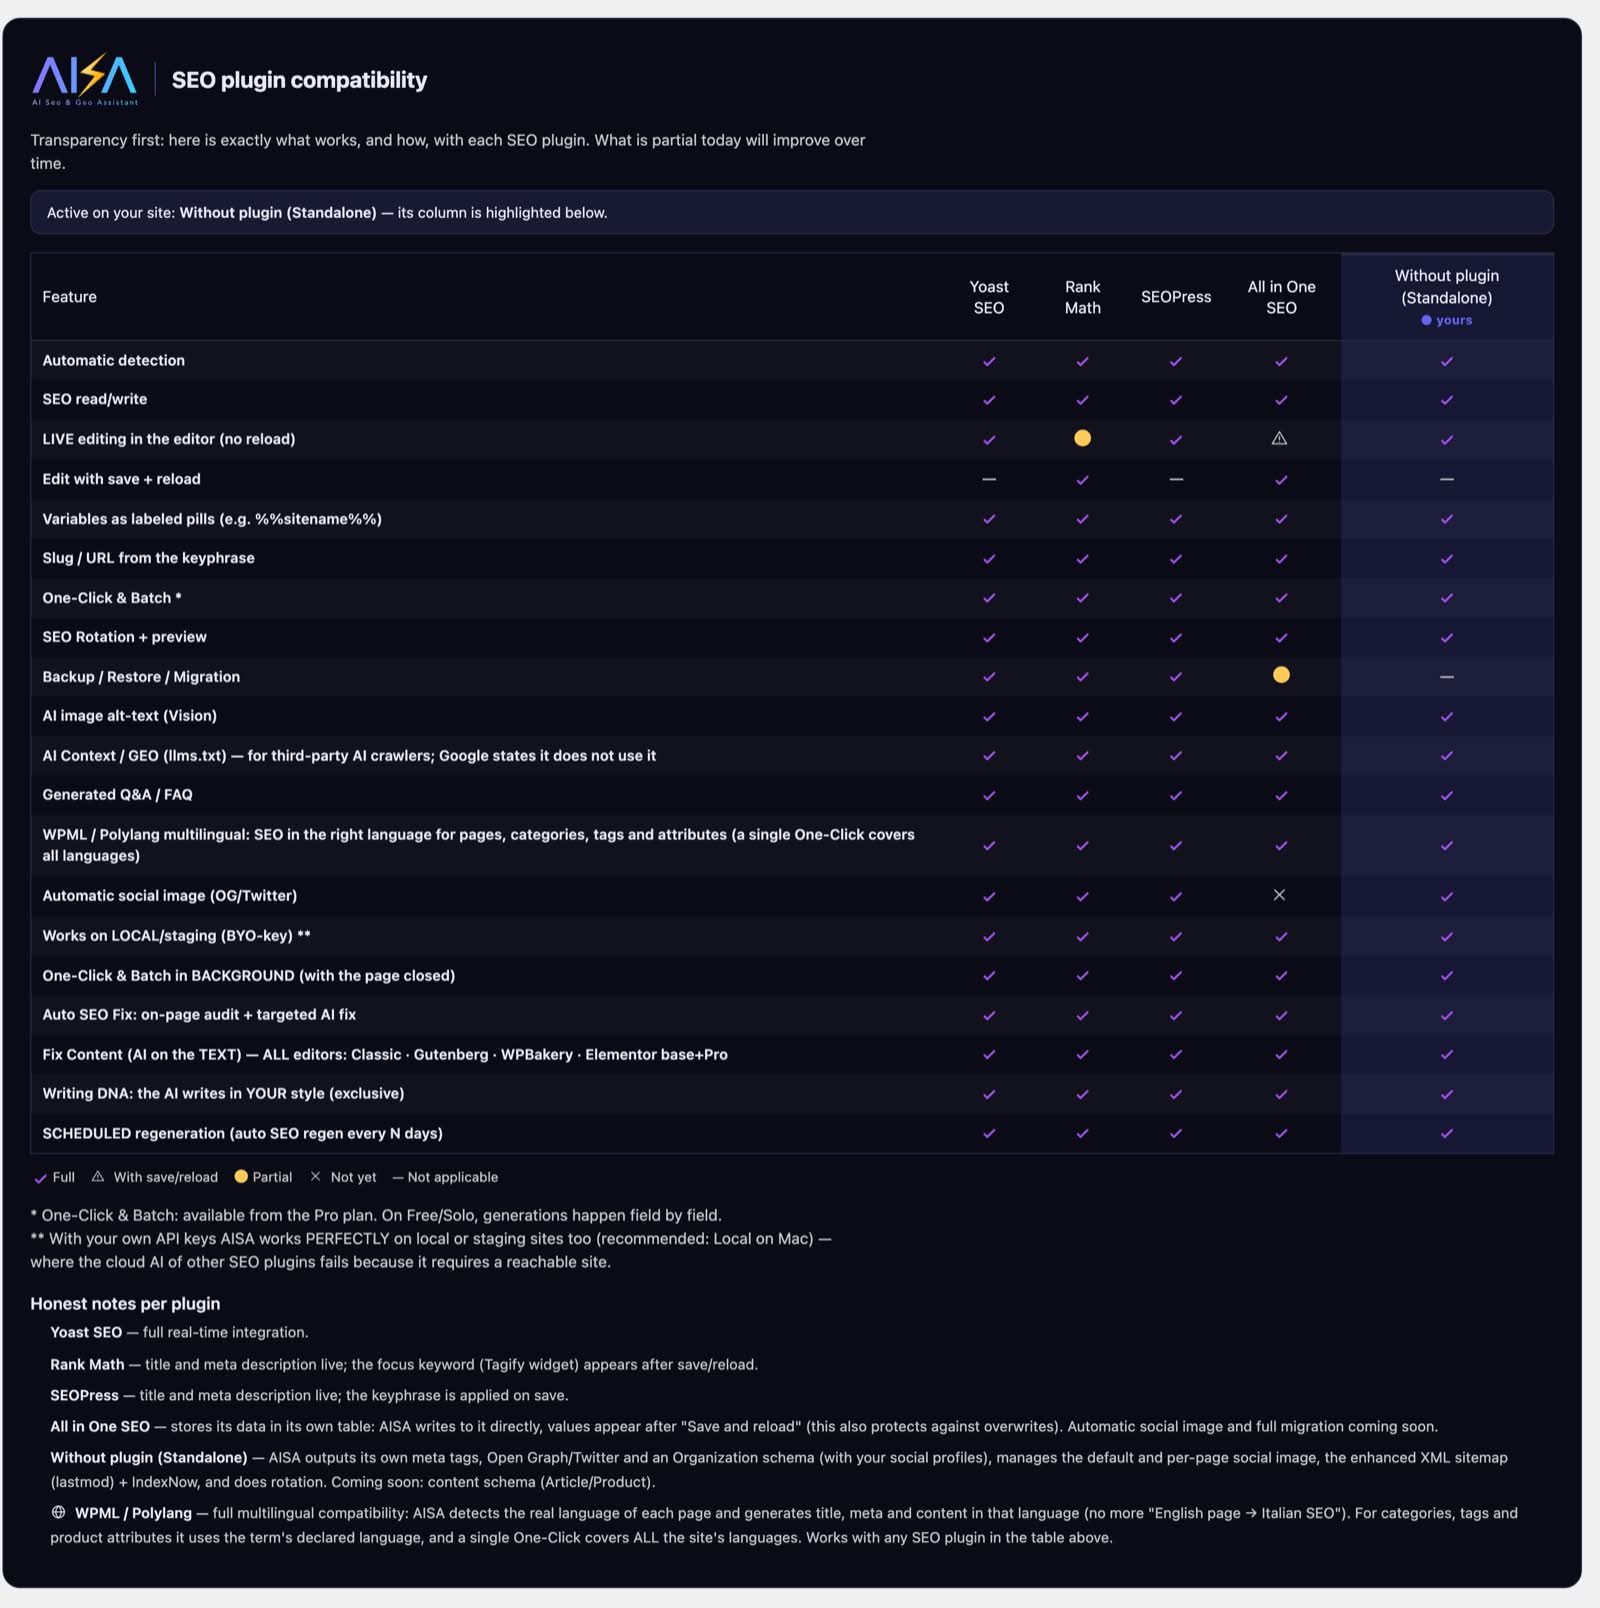
Task: Click the Feature column header
Action: point(70,297)
